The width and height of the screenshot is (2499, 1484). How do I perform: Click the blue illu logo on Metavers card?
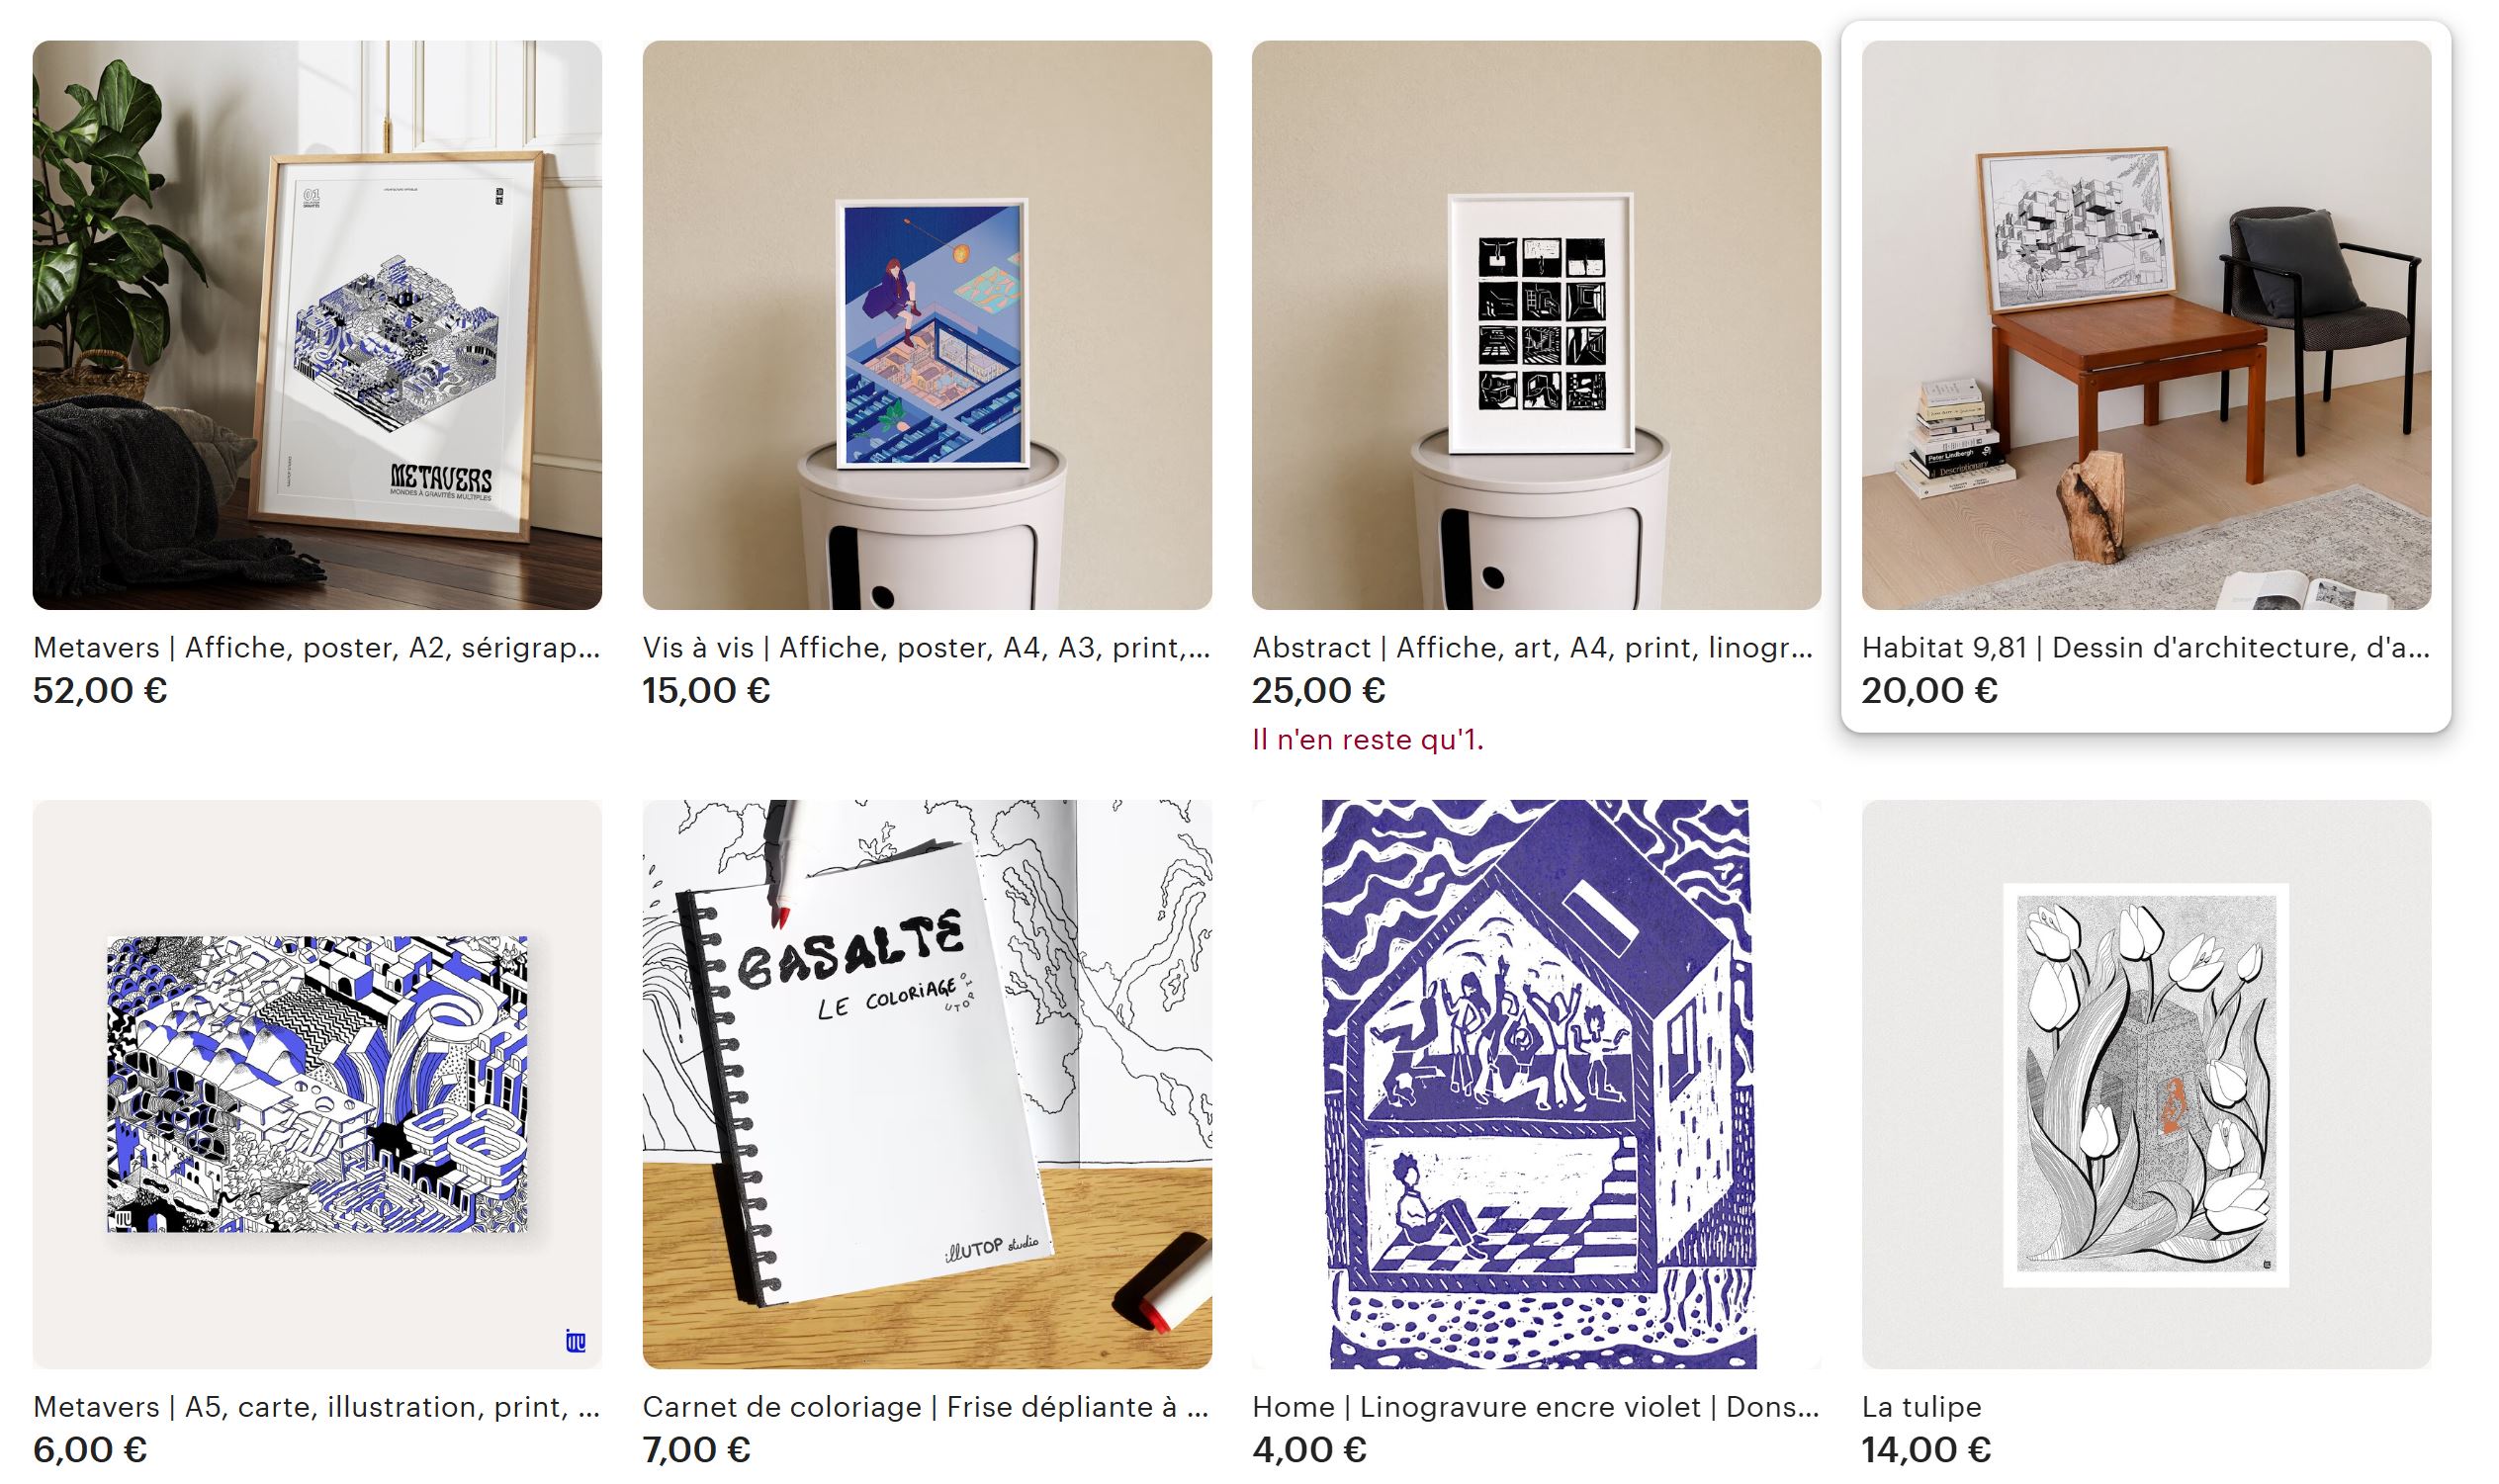pos(575,1341)
